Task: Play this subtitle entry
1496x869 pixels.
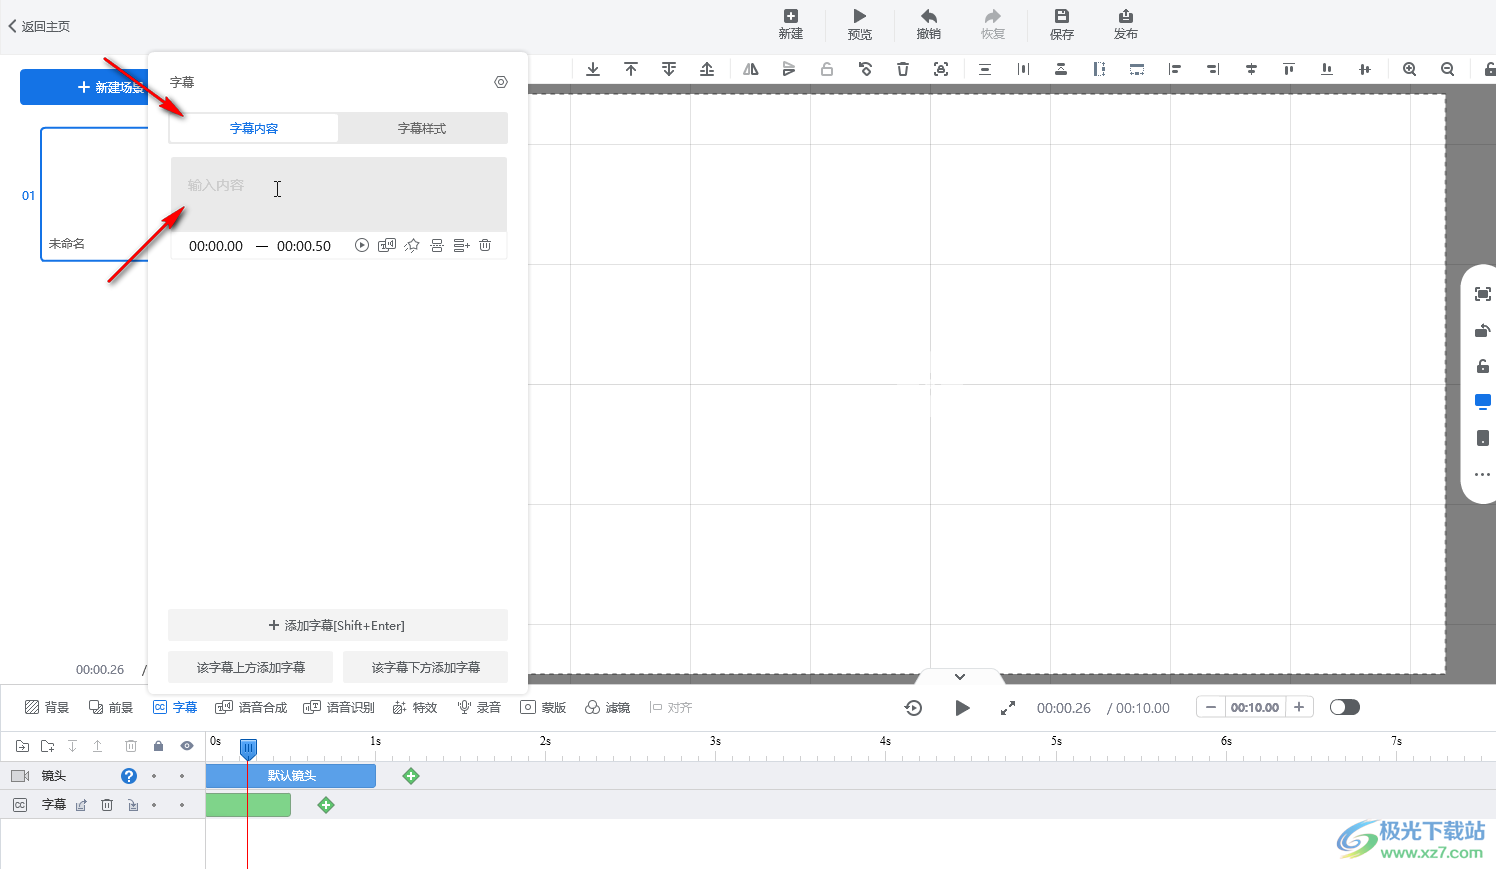Action: coord(362,245)
